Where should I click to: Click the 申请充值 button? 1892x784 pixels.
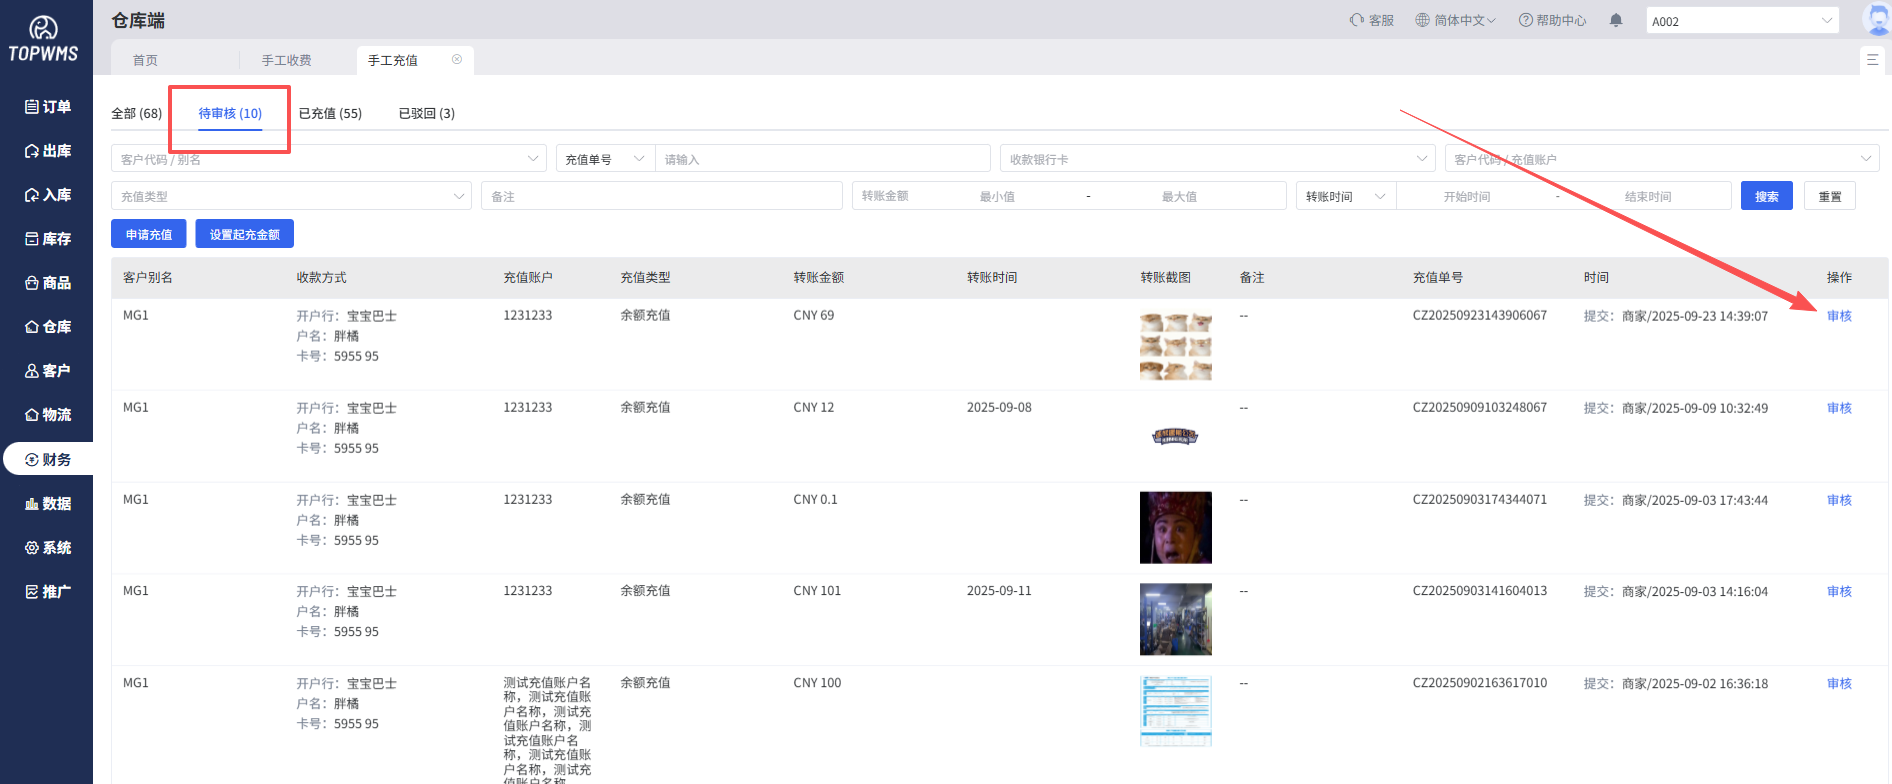[149, 235]
